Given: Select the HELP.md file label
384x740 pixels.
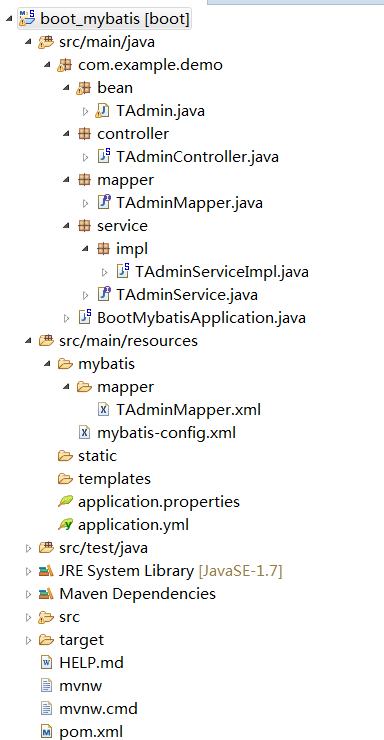Looking at the screenshot, I should [92, 663].
